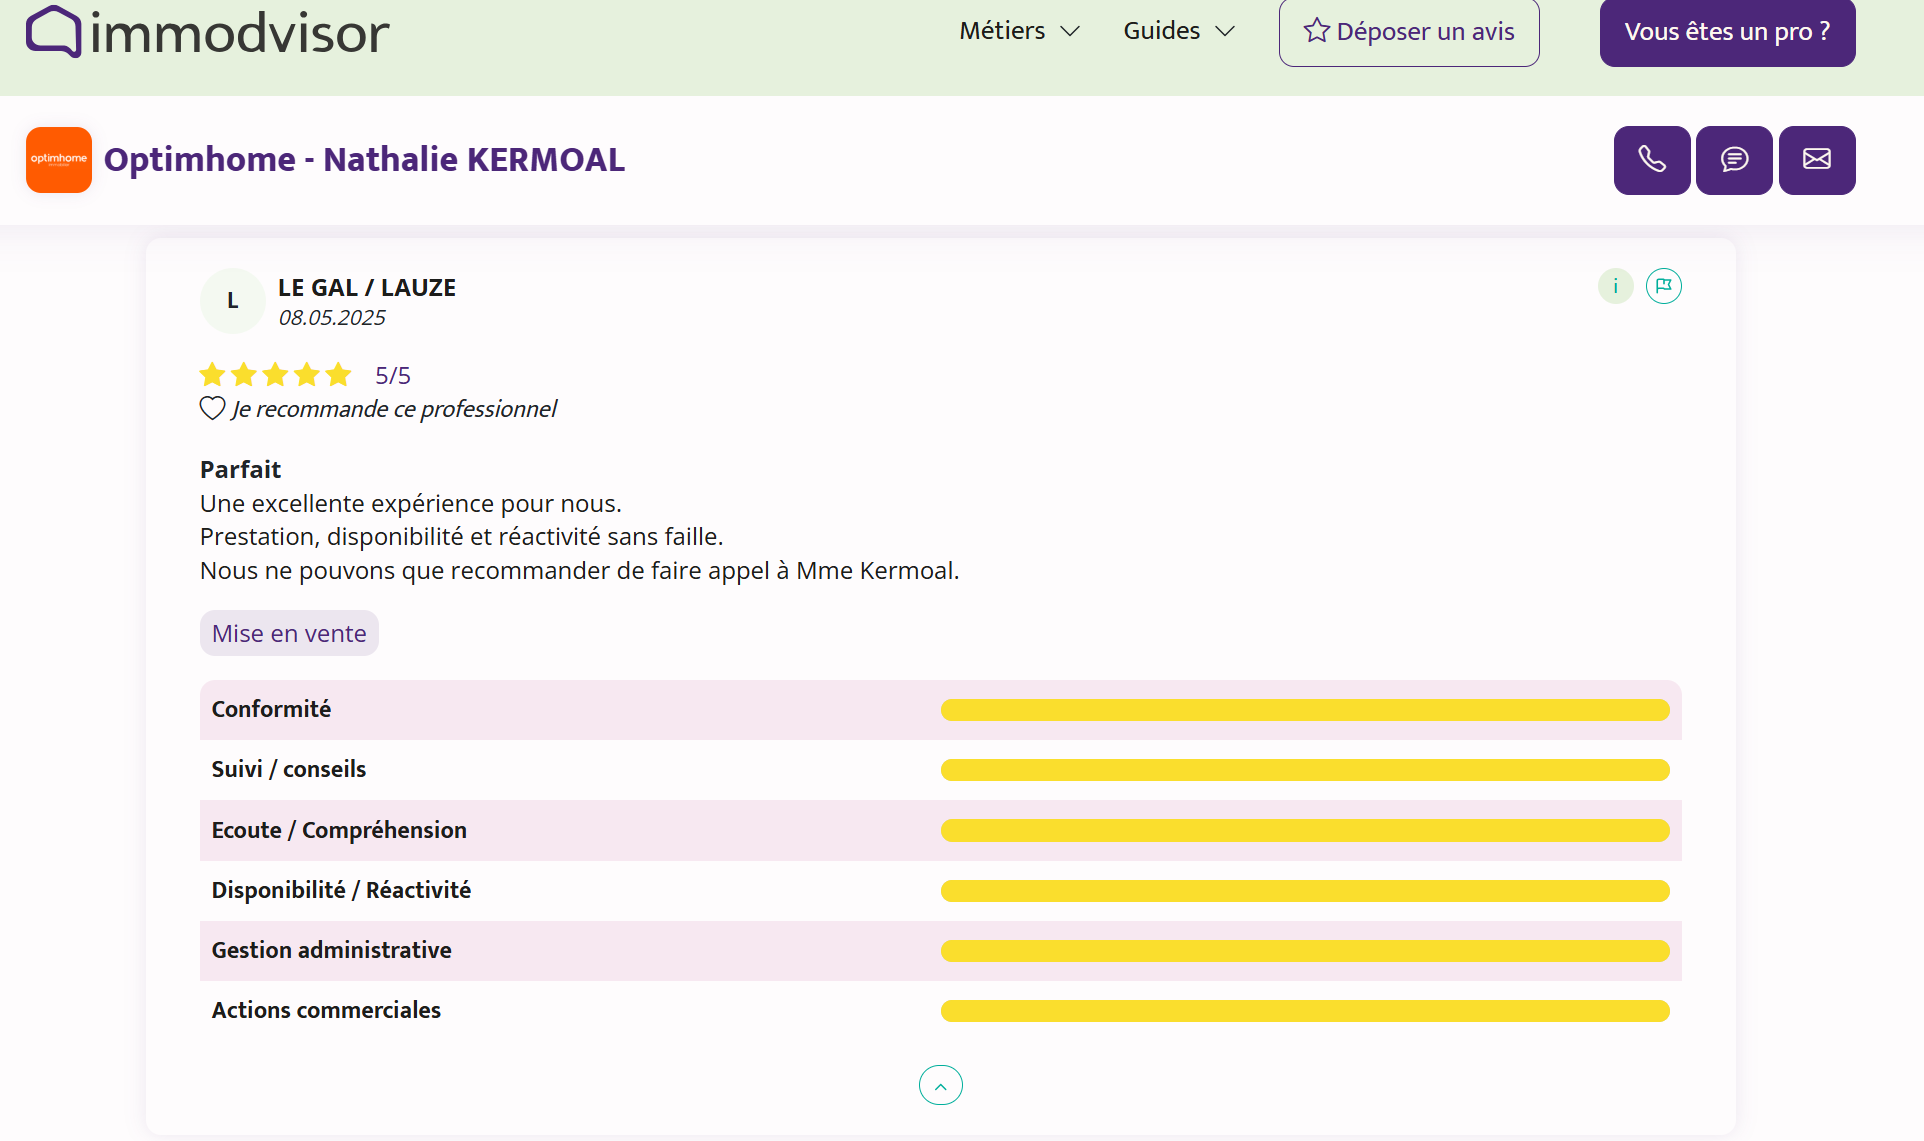Click the Gestion administrative rating bar

pos(1304,950)
